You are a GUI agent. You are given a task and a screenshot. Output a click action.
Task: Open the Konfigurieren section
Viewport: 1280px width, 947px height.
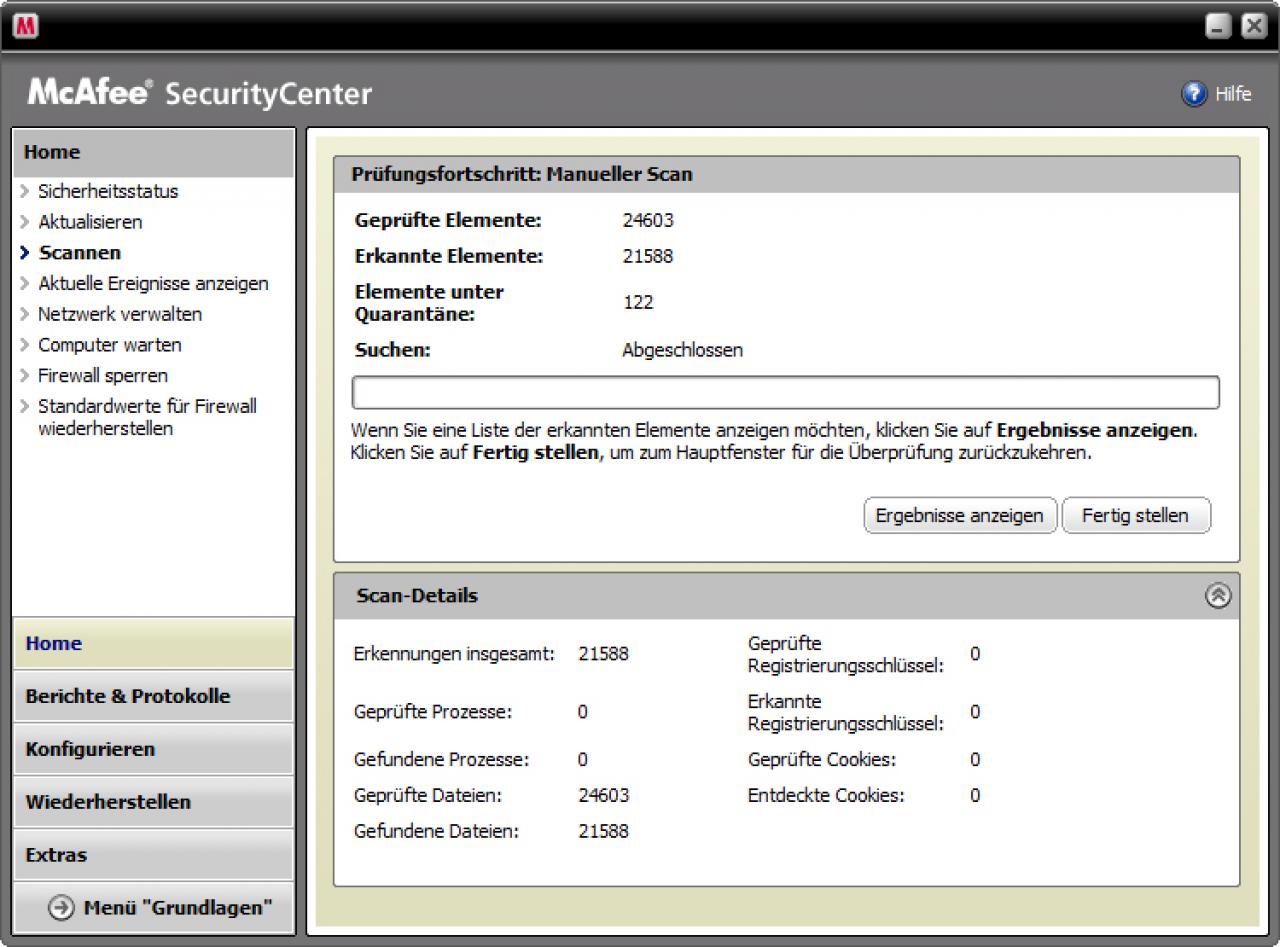pyautogui.click(x=154, y=749)
